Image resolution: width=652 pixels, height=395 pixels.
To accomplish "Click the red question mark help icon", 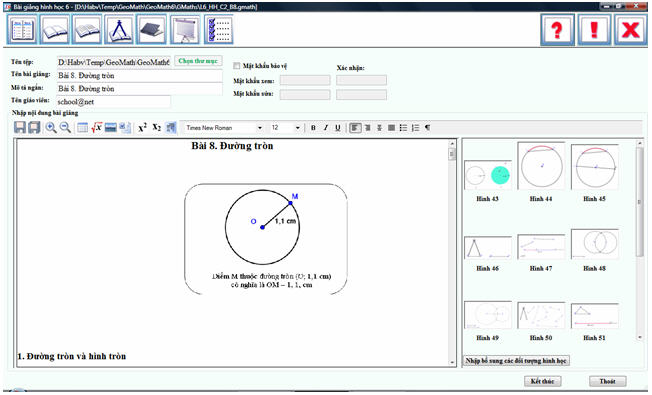I will (x=557, y=30).
